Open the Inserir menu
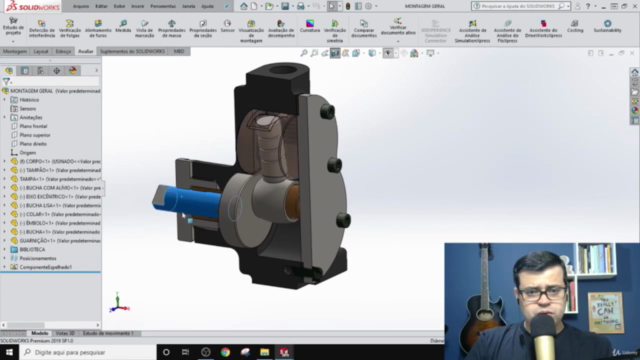Screen dimensions: 640x360 point(138,6)
